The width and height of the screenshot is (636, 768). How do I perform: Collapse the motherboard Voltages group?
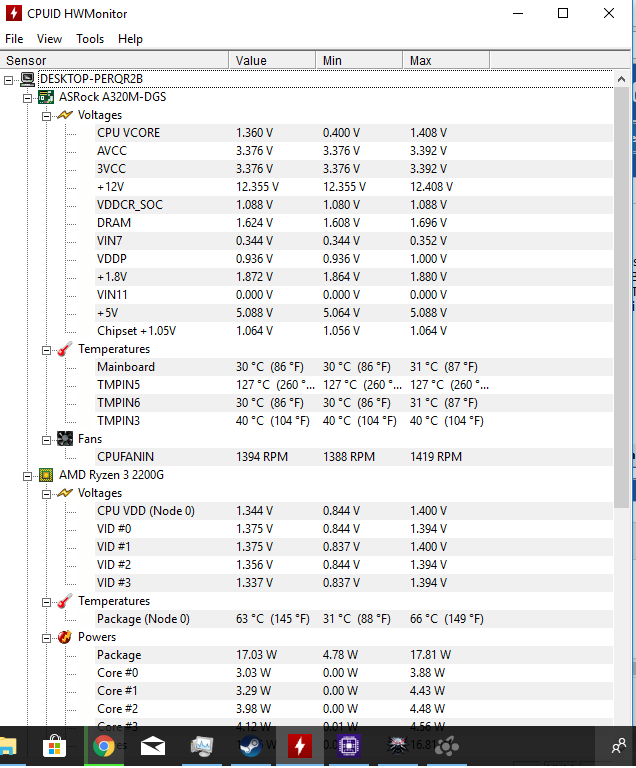tap(47, 116)
